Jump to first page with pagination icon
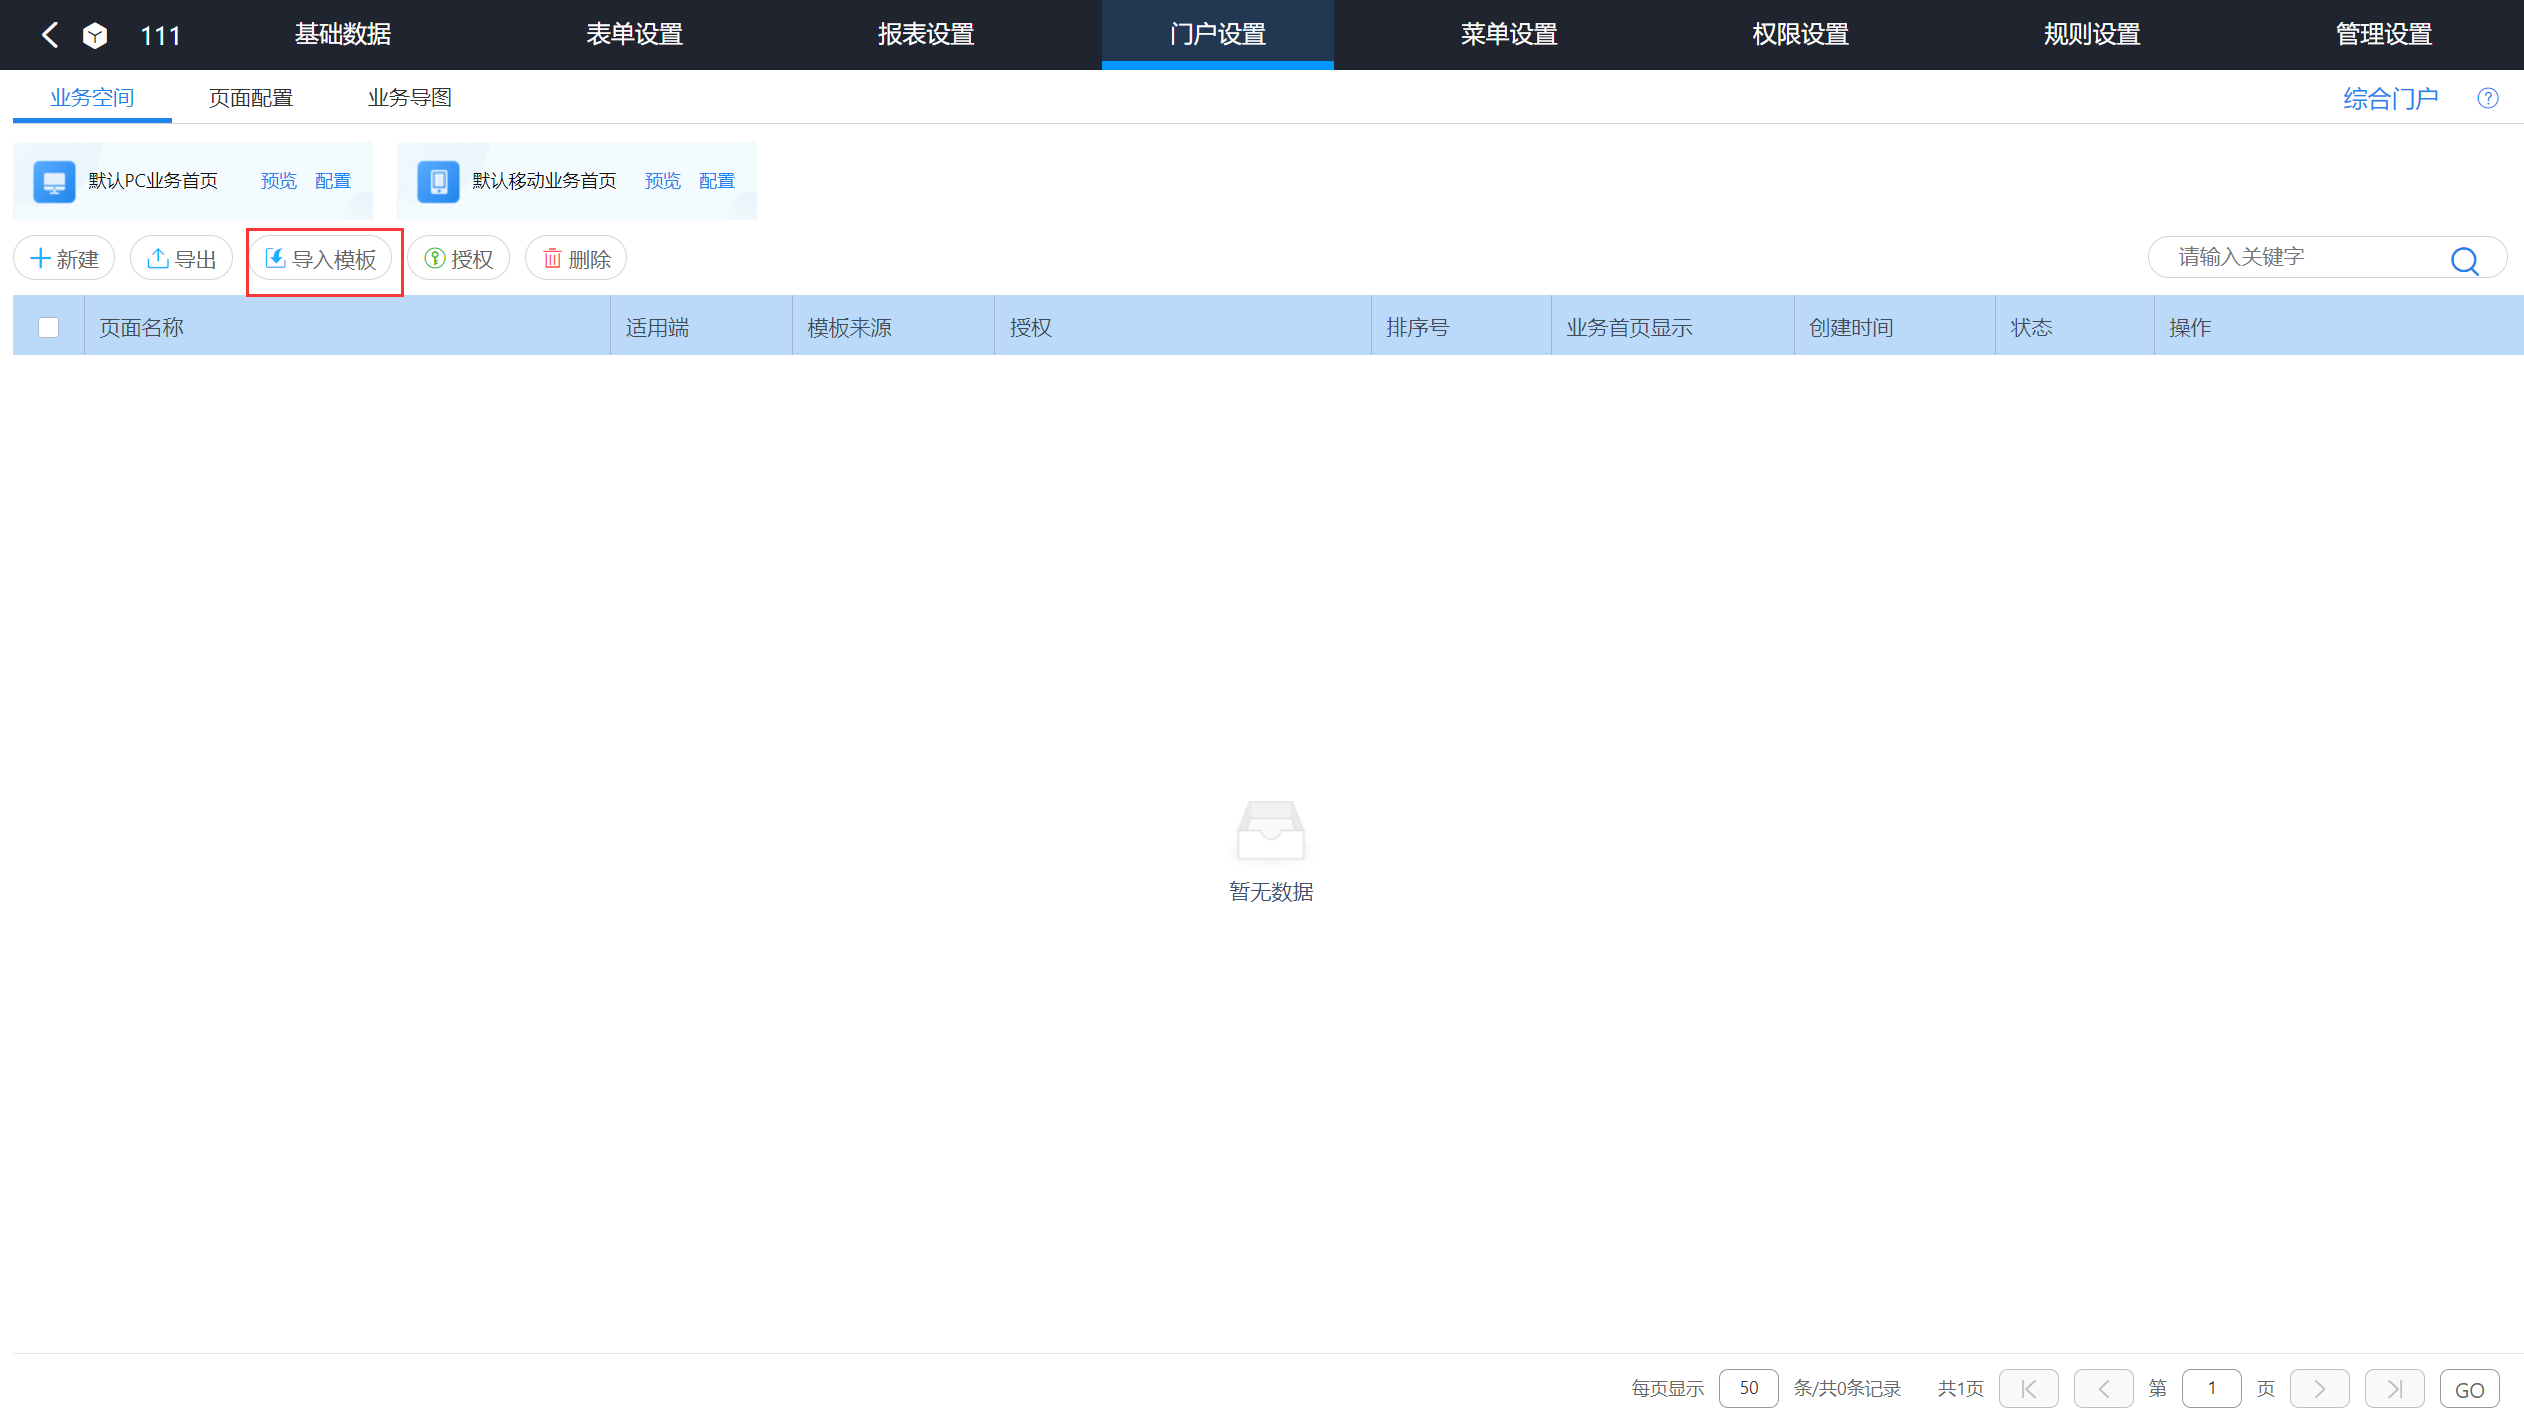The width and height of the screenshot is (2524, 1412). 2028,1388
